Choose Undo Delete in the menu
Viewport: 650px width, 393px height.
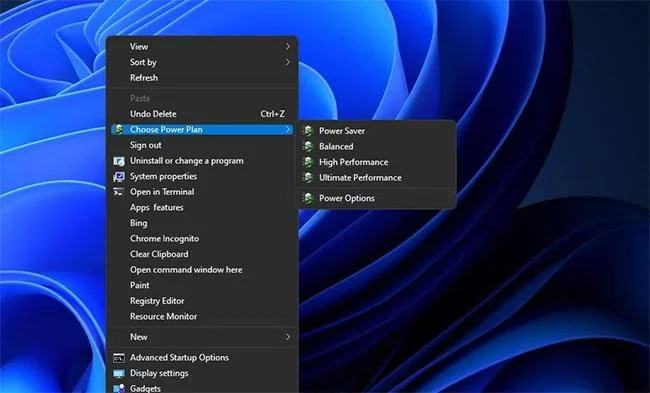tap(202, 114)
